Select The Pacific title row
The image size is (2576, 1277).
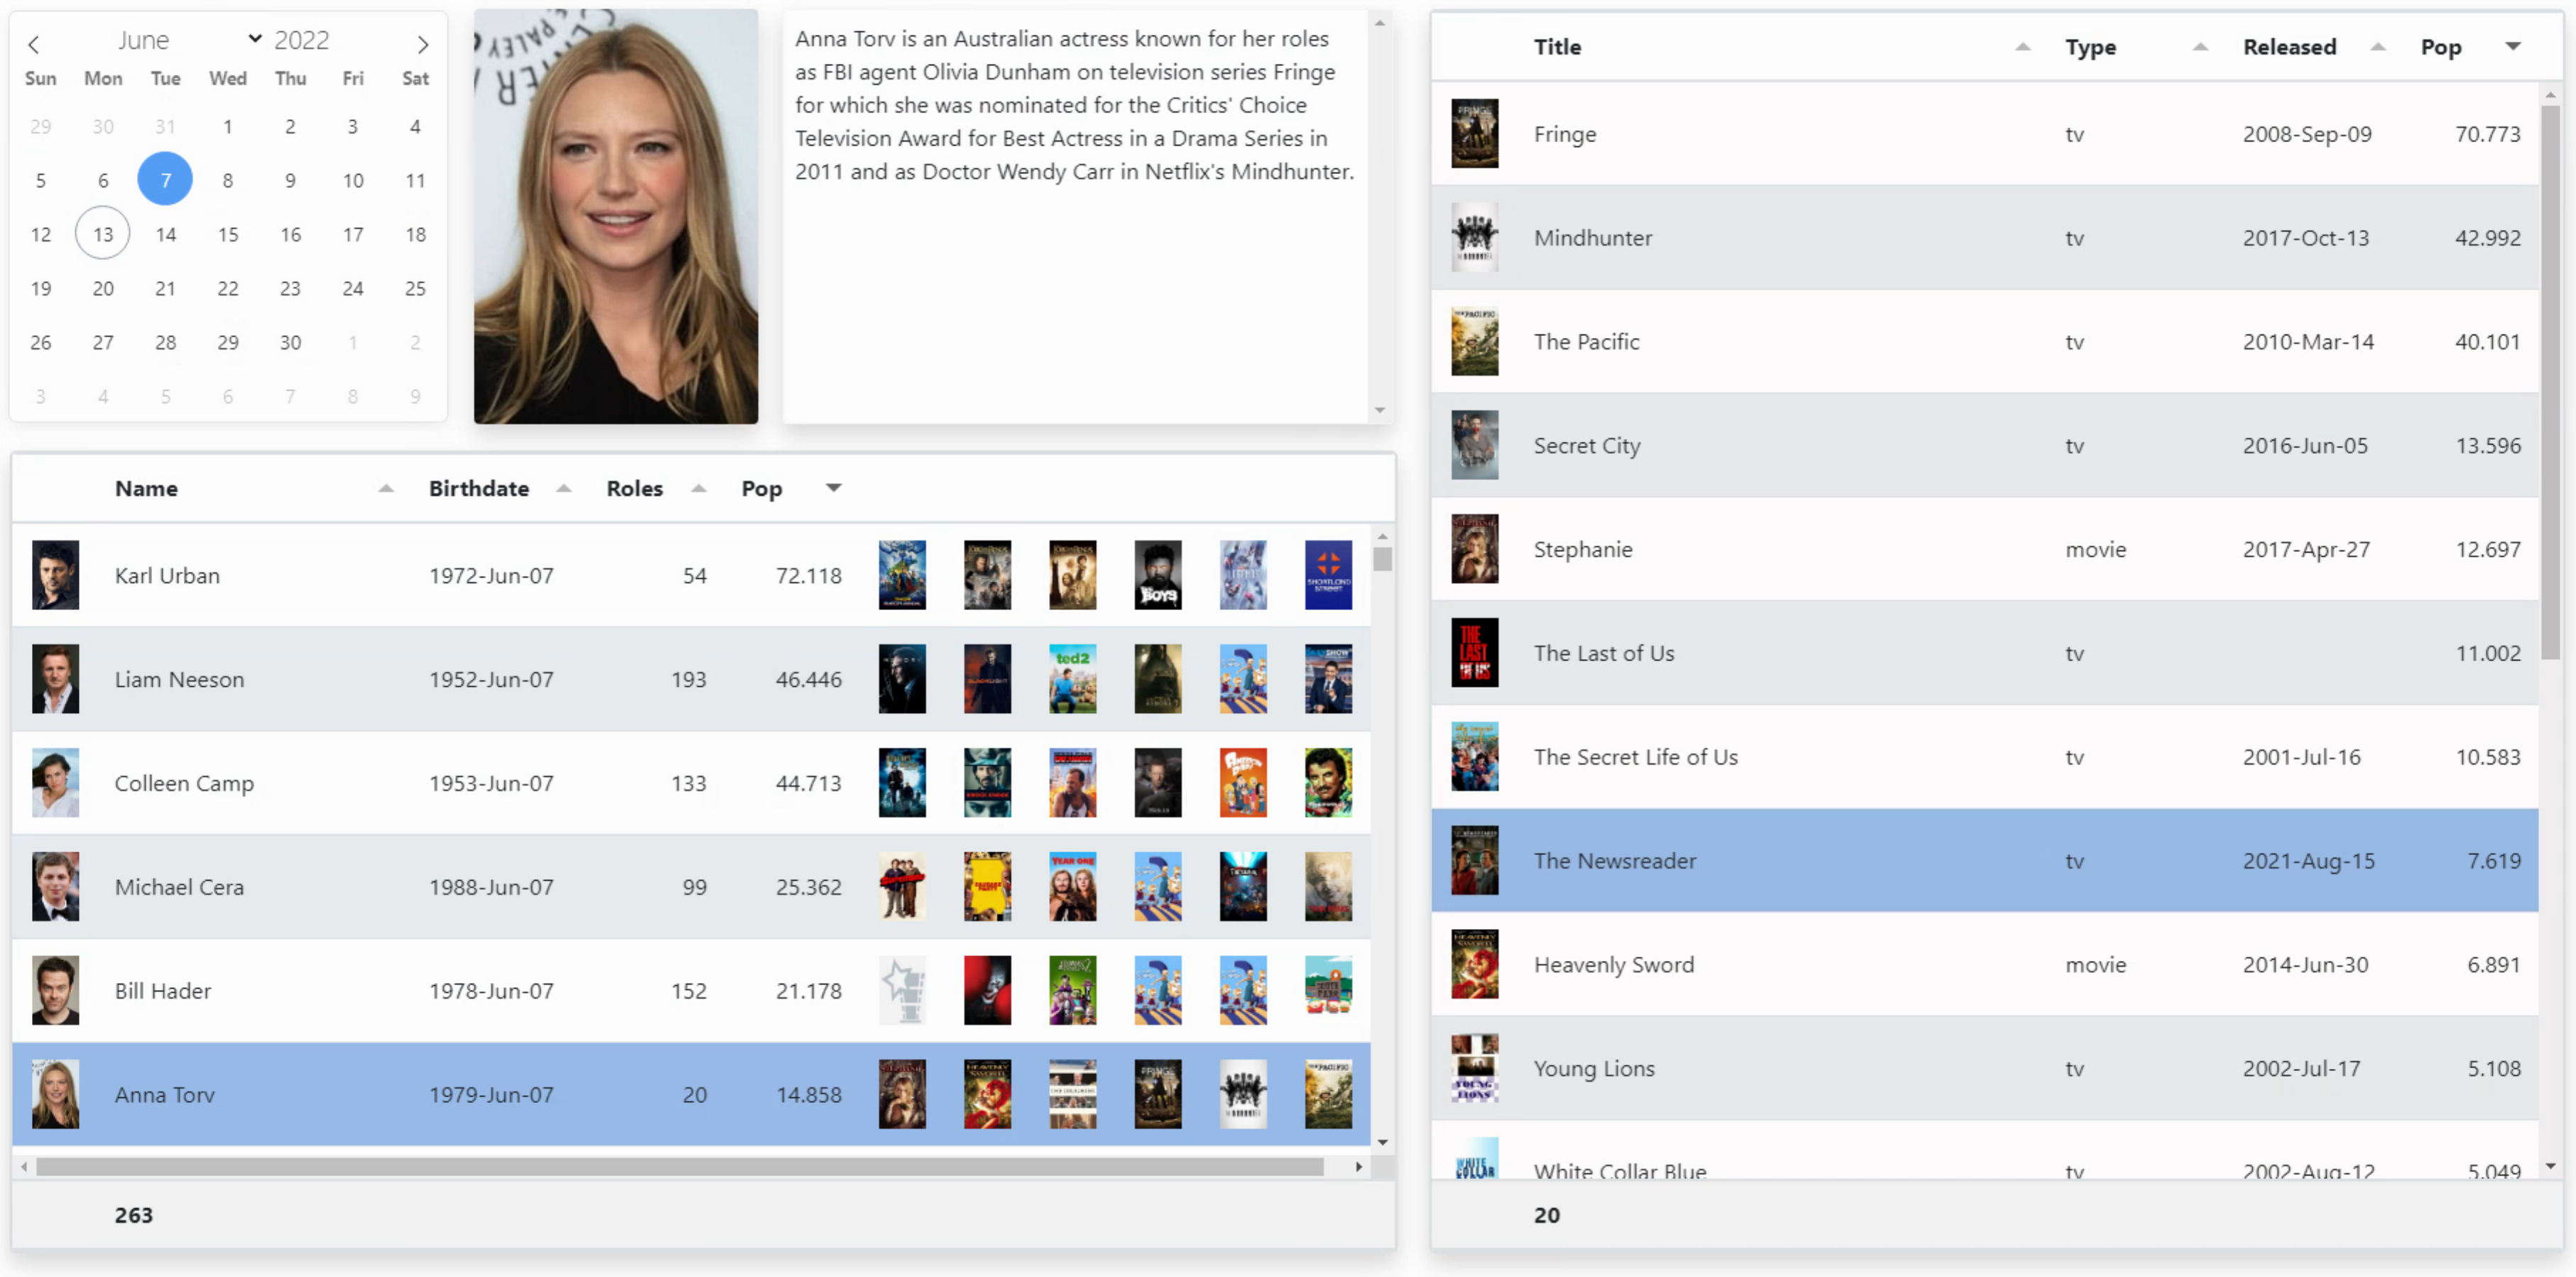coord(1985,342)
